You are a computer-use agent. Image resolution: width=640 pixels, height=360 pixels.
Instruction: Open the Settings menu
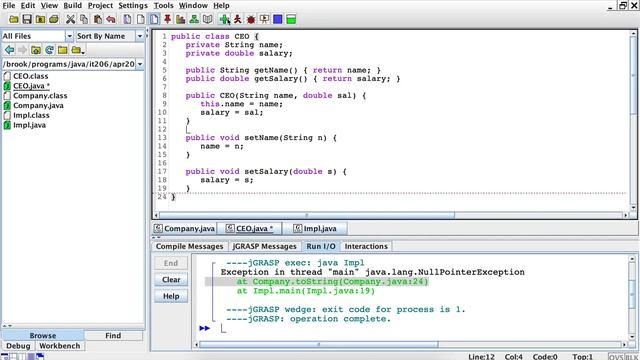(x=133, y=5)
